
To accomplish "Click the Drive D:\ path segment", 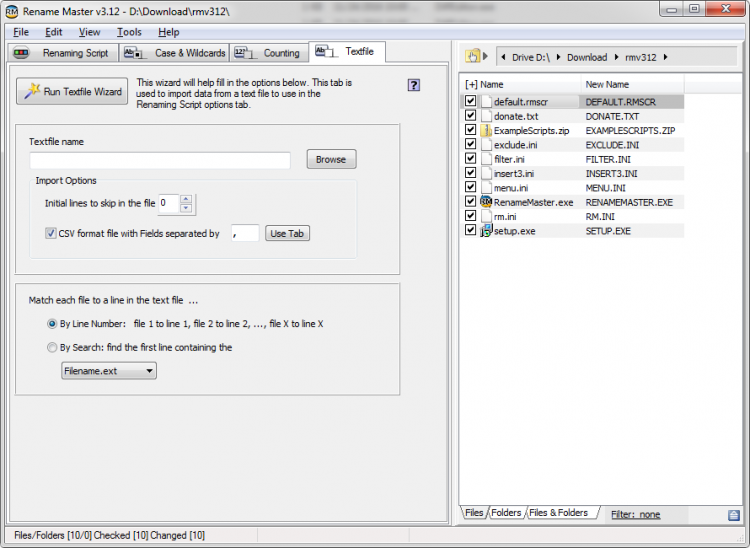I will click(x=530, y=57).
